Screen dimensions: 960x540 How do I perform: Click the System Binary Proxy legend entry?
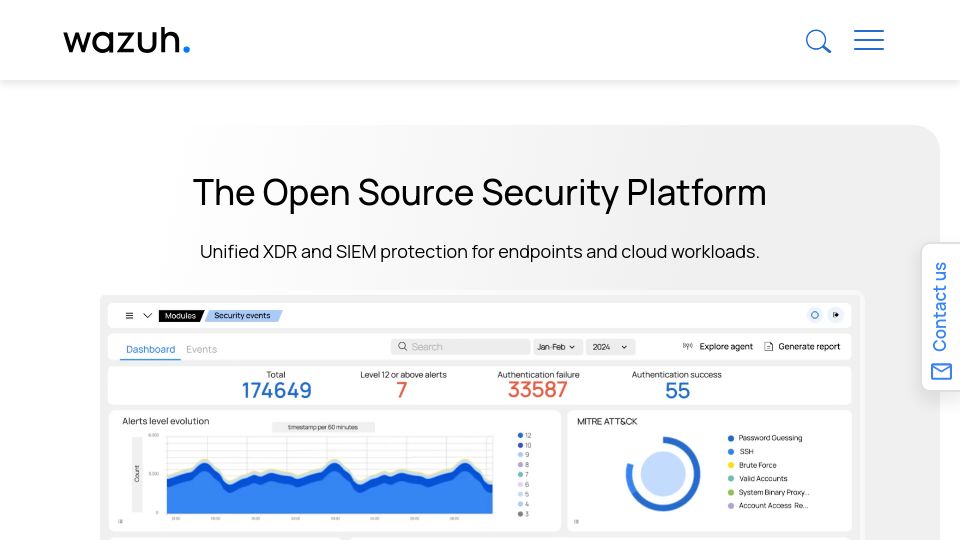click(x=768, y=492)
